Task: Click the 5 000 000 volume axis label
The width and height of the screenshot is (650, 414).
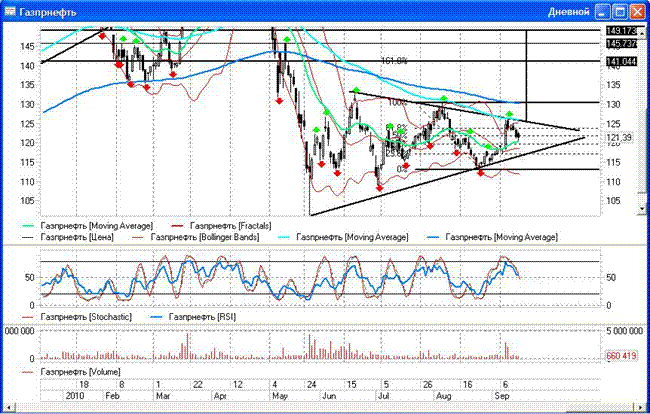Action: 623,331
